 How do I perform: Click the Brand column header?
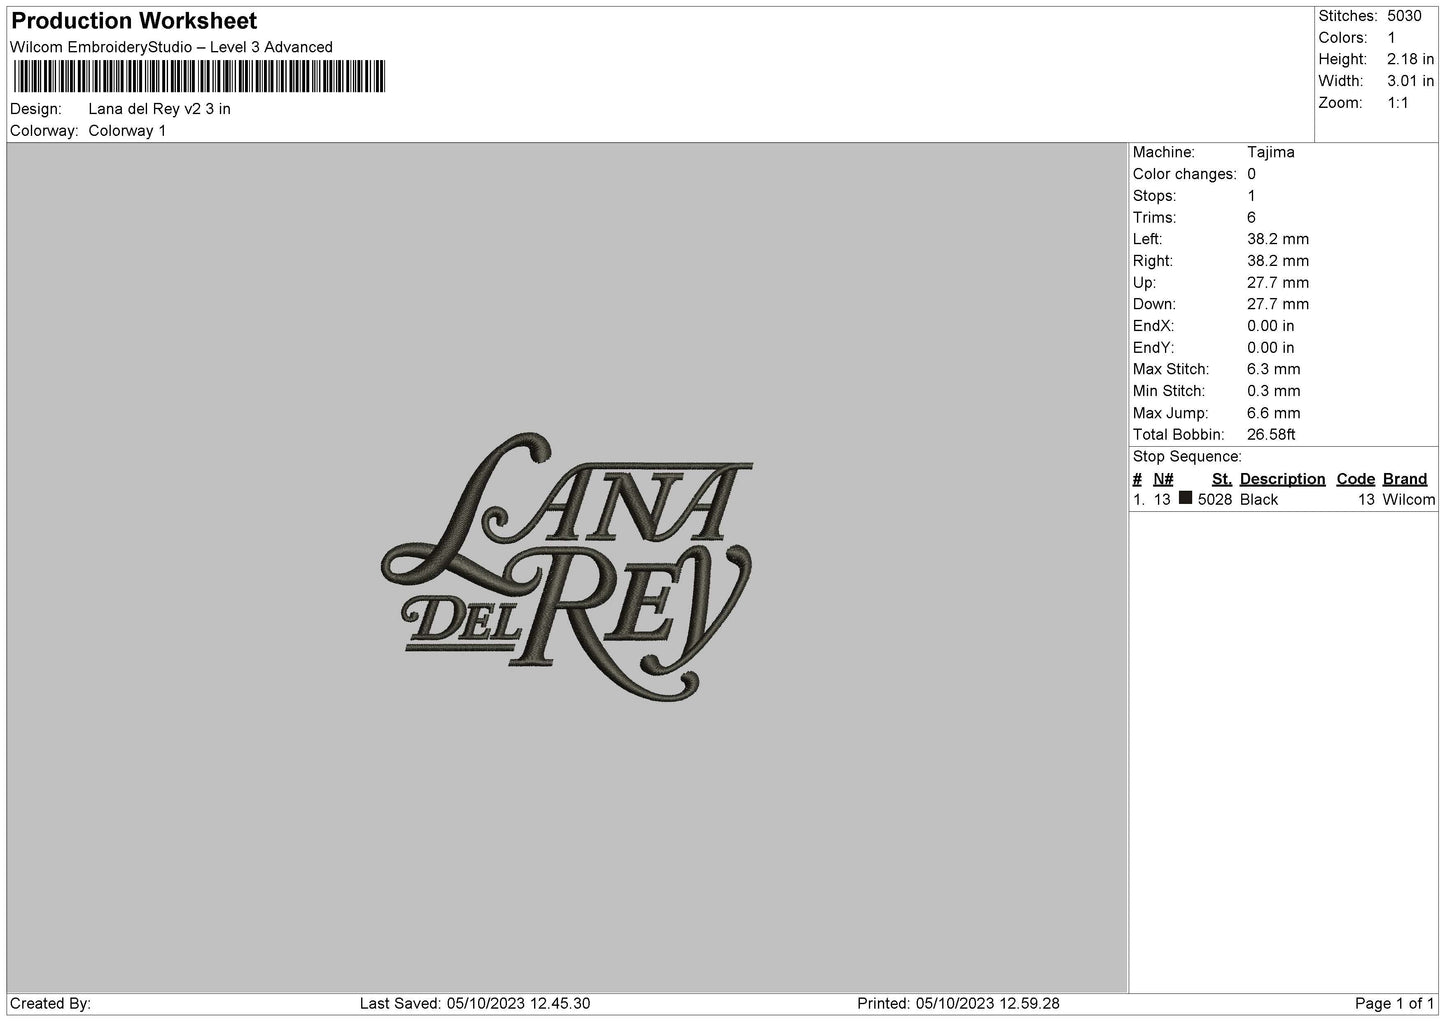pyautogui.click(x=1405, y=479)
